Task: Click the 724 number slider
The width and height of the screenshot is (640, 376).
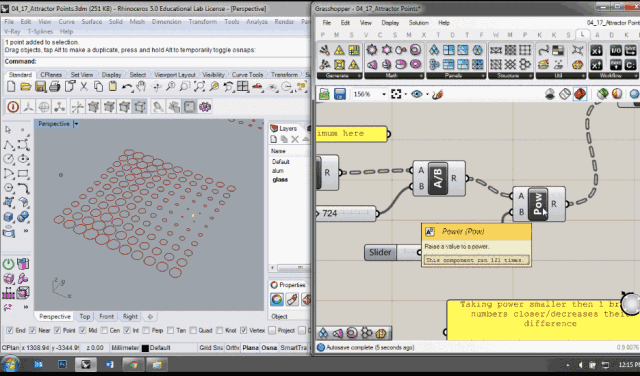Action: click(x=347, y=213)
